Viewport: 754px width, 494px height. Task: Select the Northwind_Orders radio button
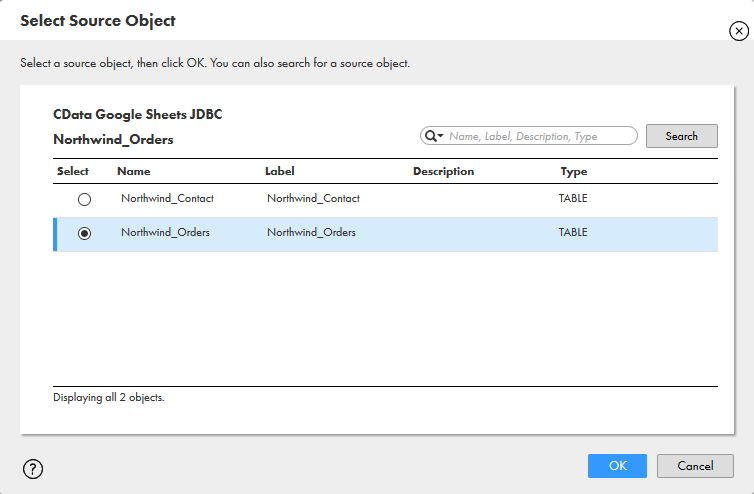click(84, 233)
